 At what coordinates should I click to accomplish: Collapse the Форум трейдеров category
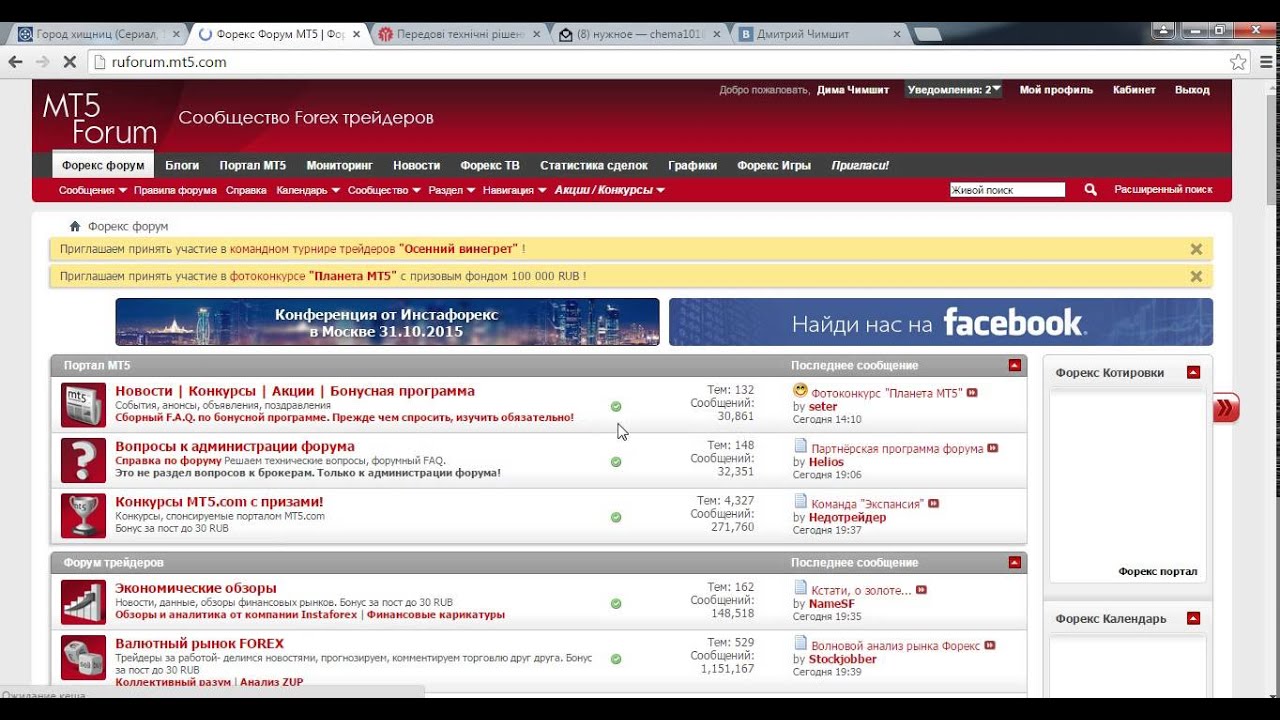point(1015,563)
